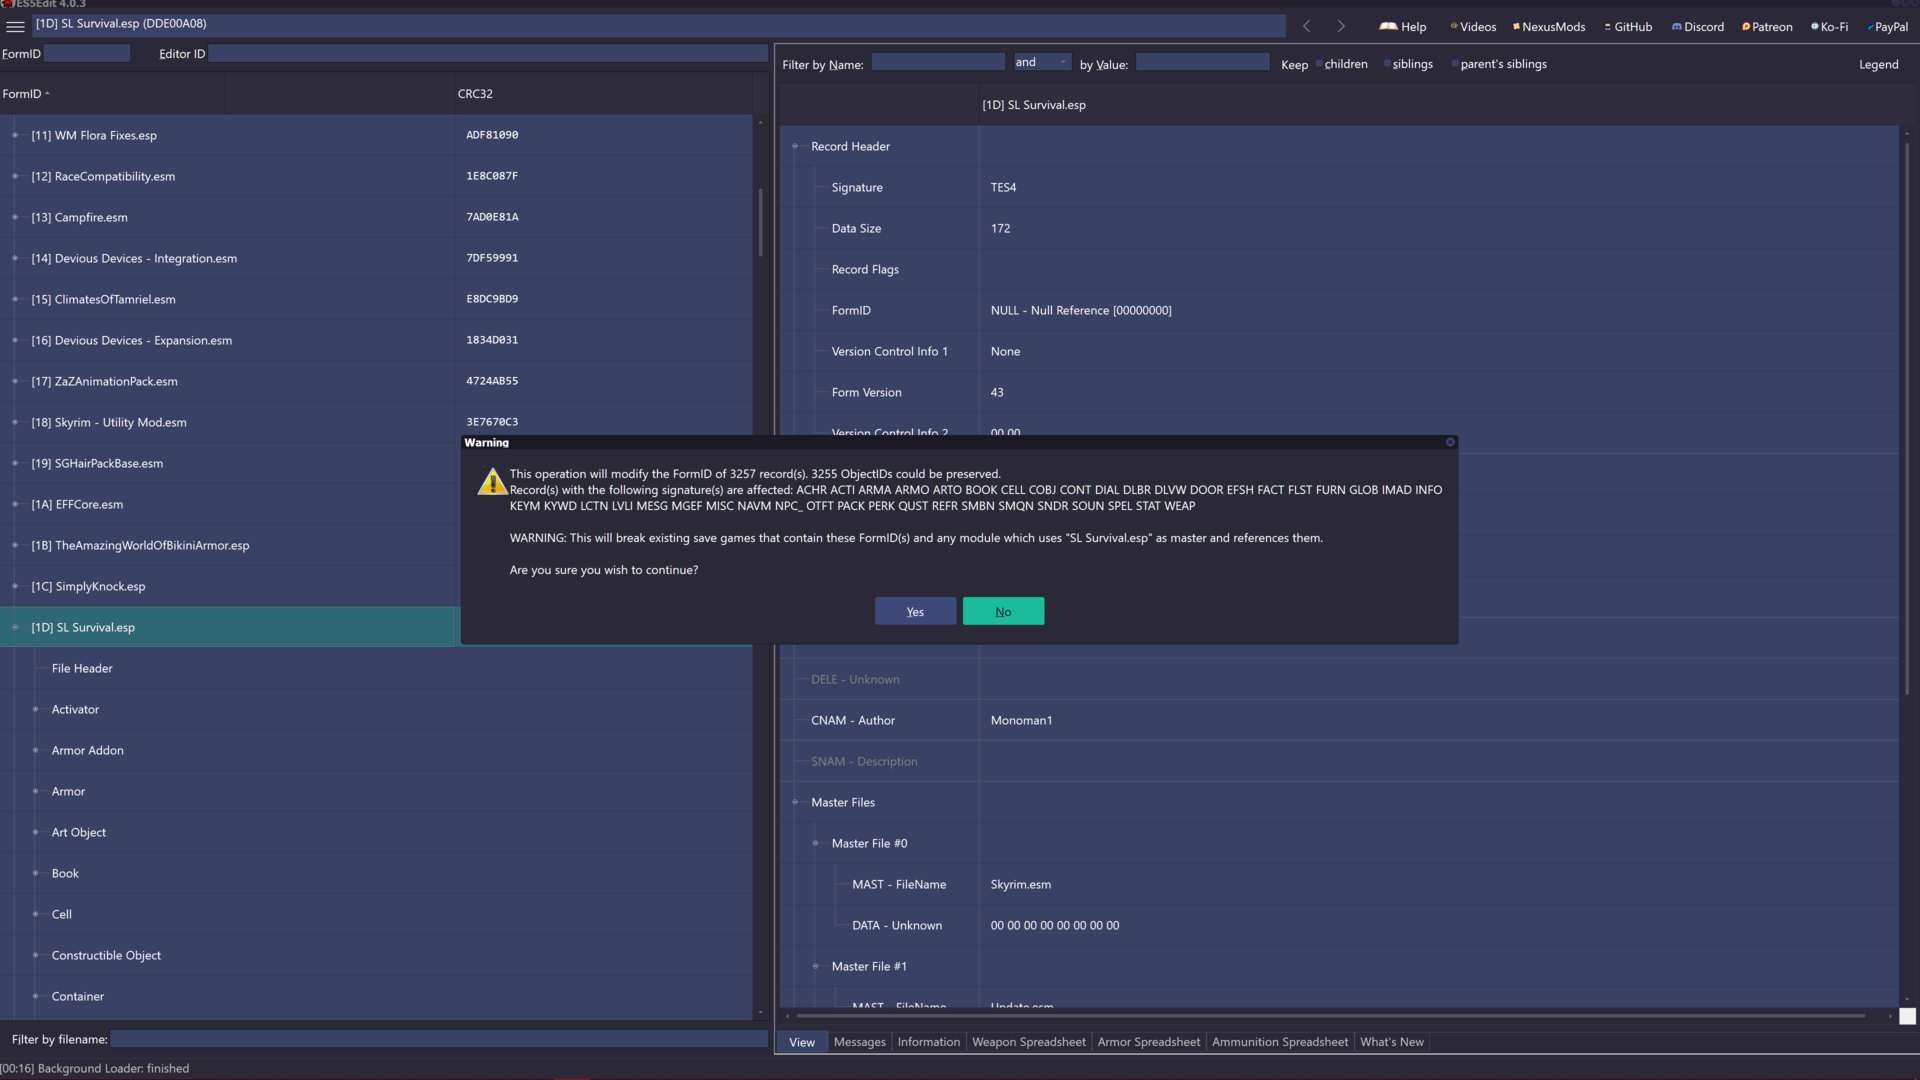The image size is (1920, 1080).
Task: Select the File Header tree item
Action: pyautogui.click(x=82, y=668)
